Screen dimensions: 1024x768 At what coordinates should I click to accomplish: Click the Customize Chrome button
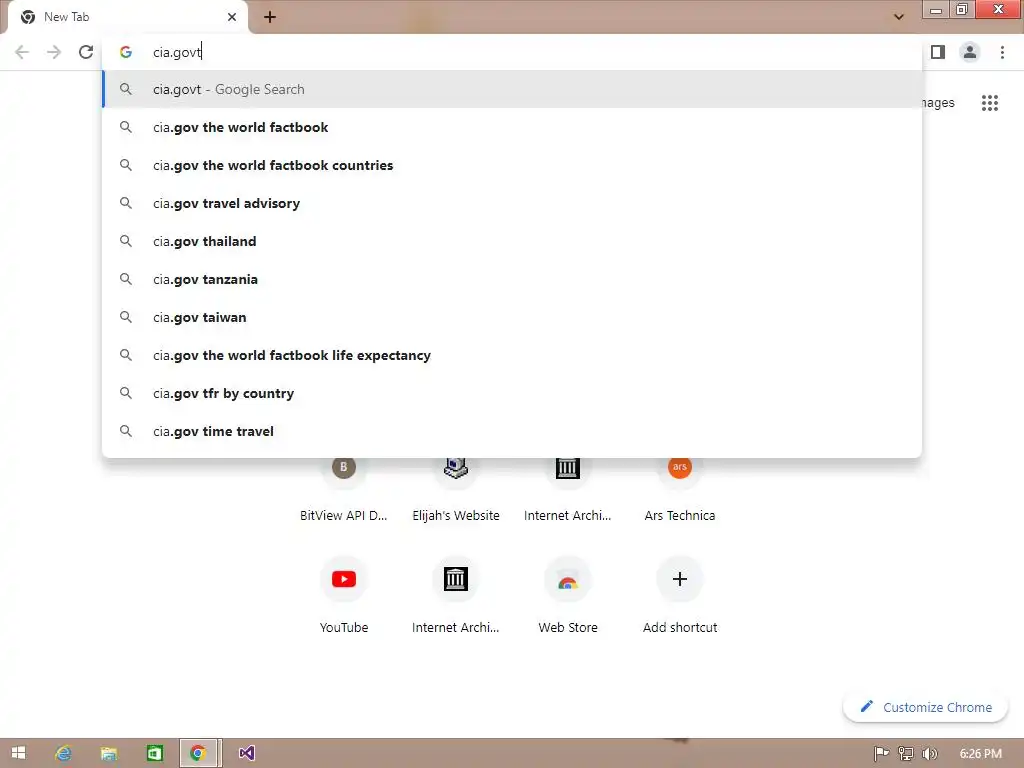(925, 707)
